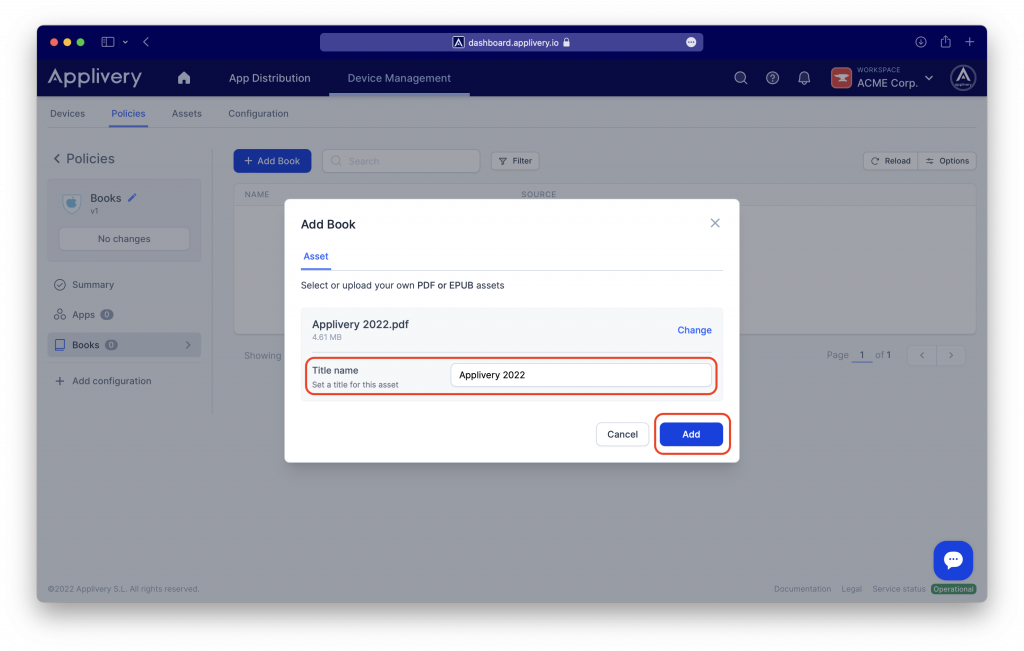The height and width of the screenshot is (651, 1024).
Task: Click the Add button in dialog
Action: [691, 434]
